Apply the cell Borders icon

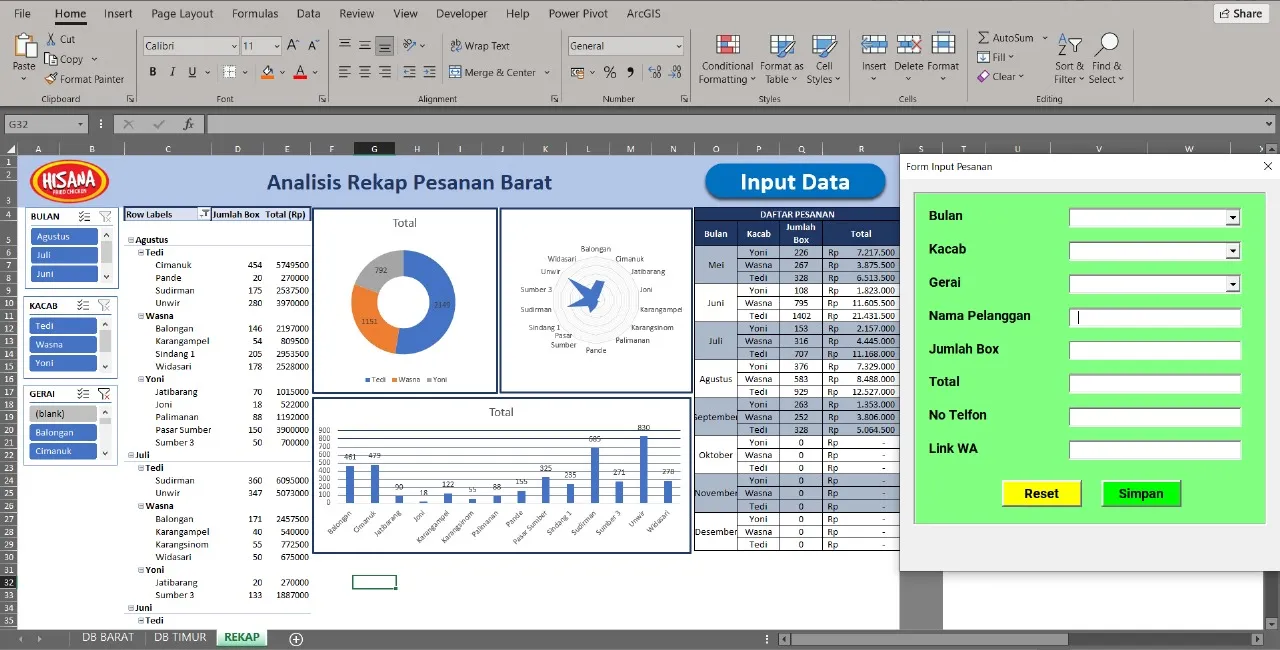pos(230,72)
